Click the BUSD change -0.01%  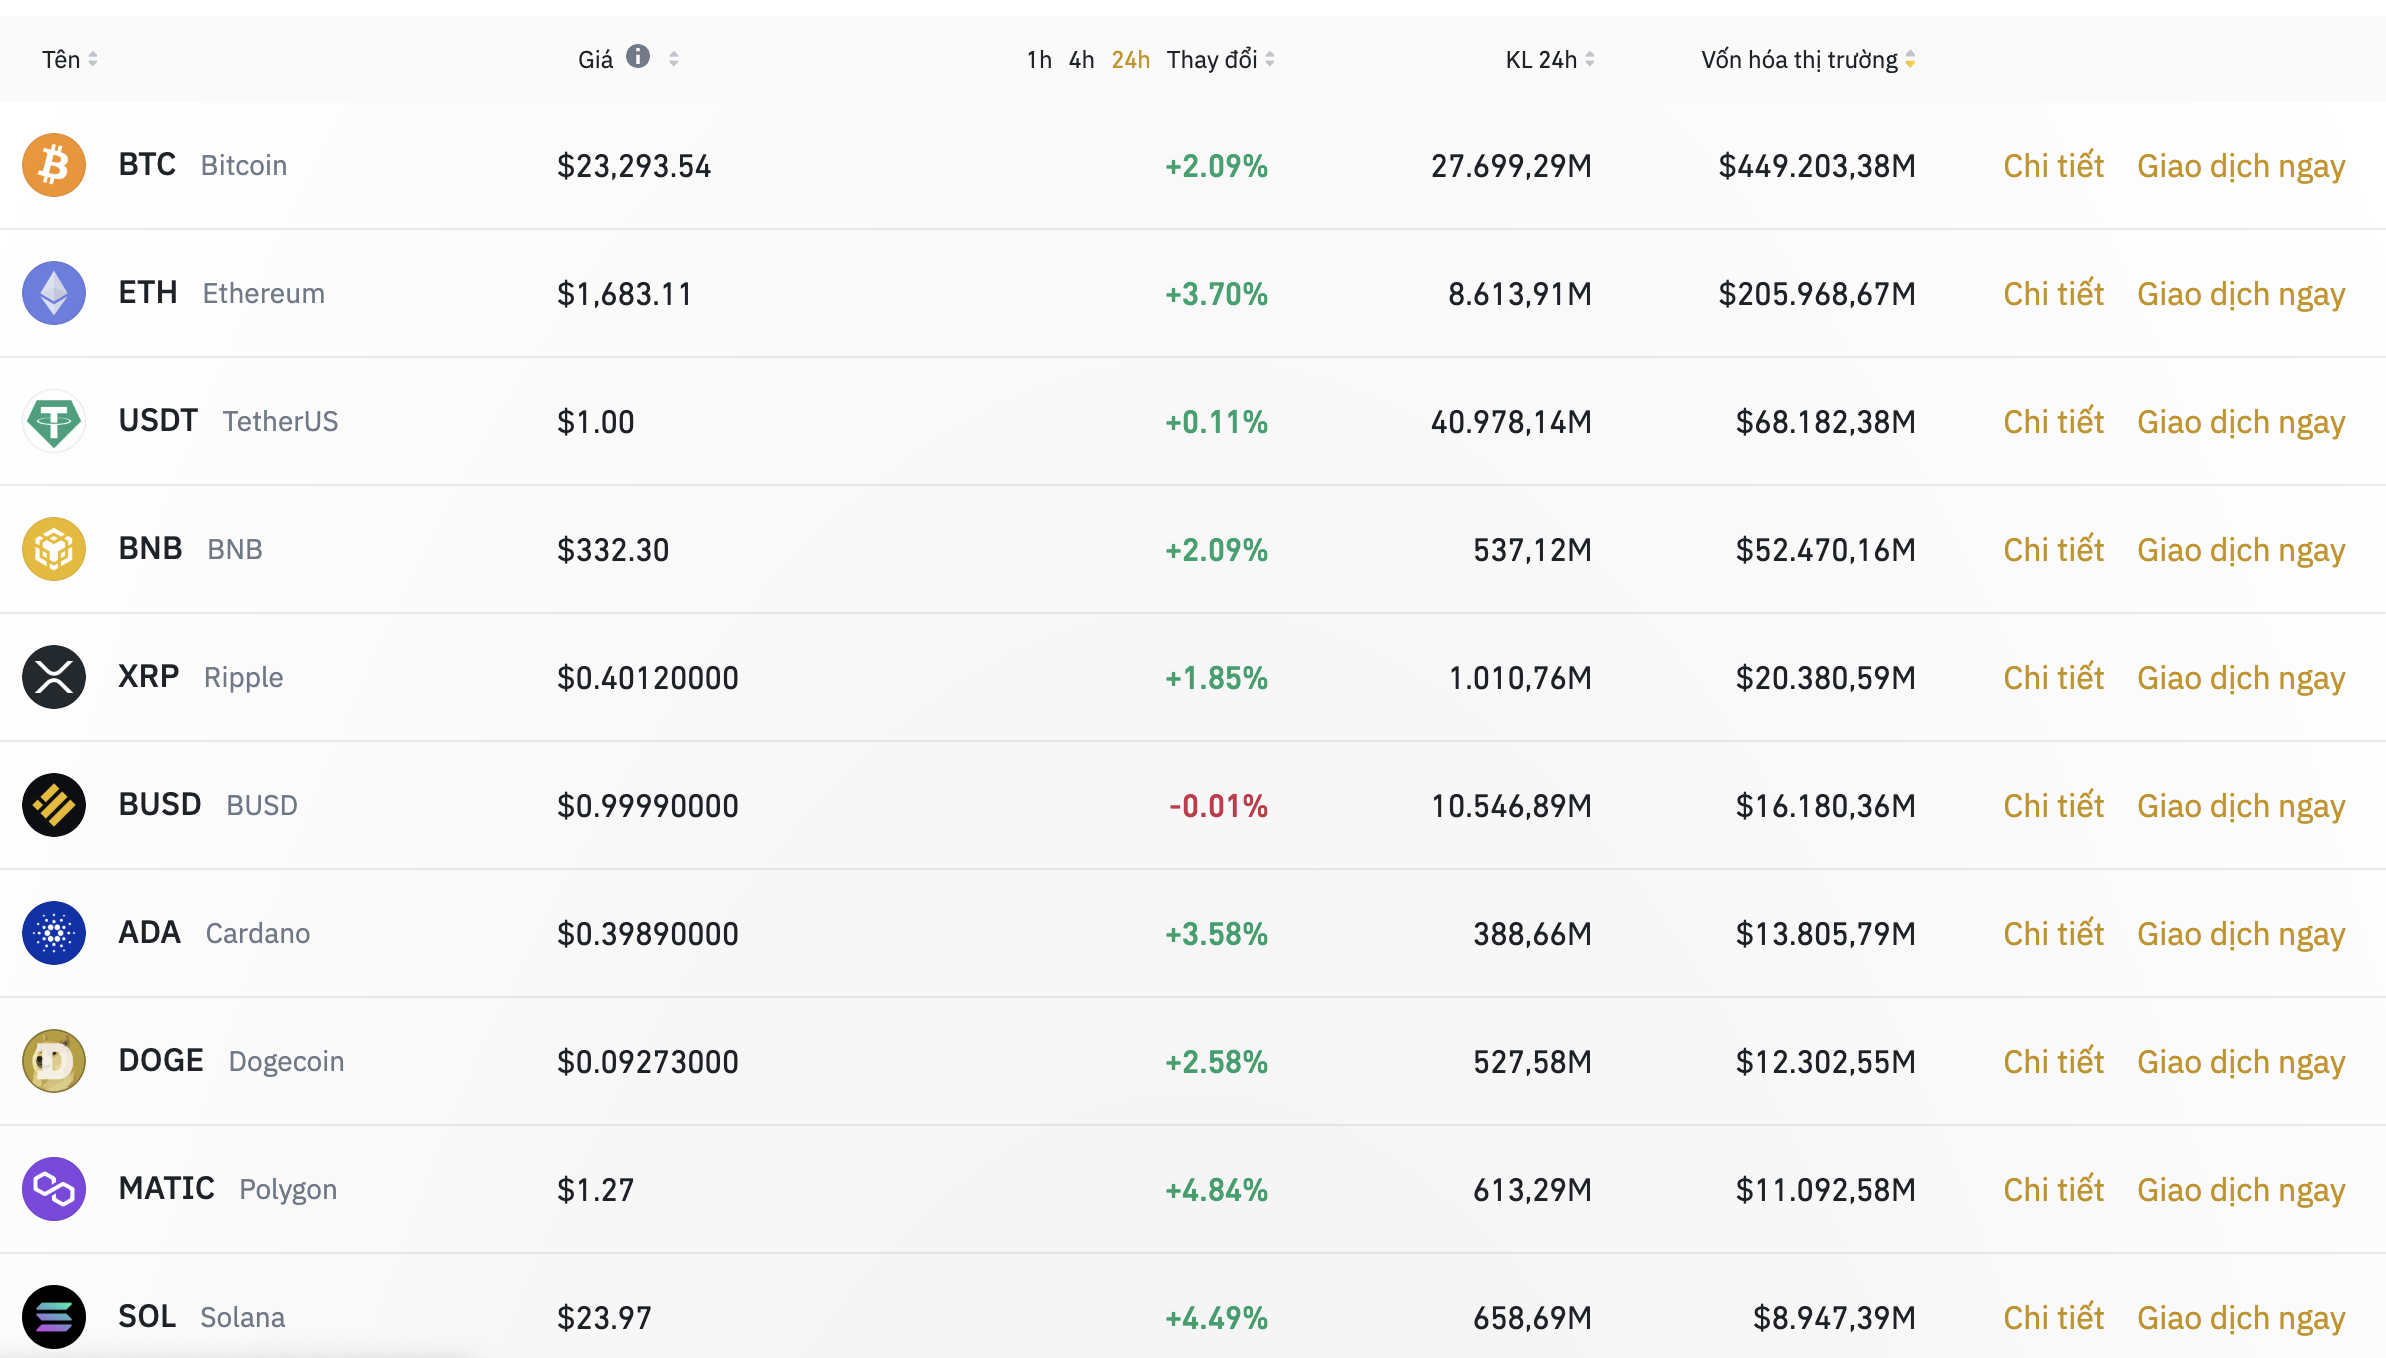pyautogui.click(x=1218, y=806)
